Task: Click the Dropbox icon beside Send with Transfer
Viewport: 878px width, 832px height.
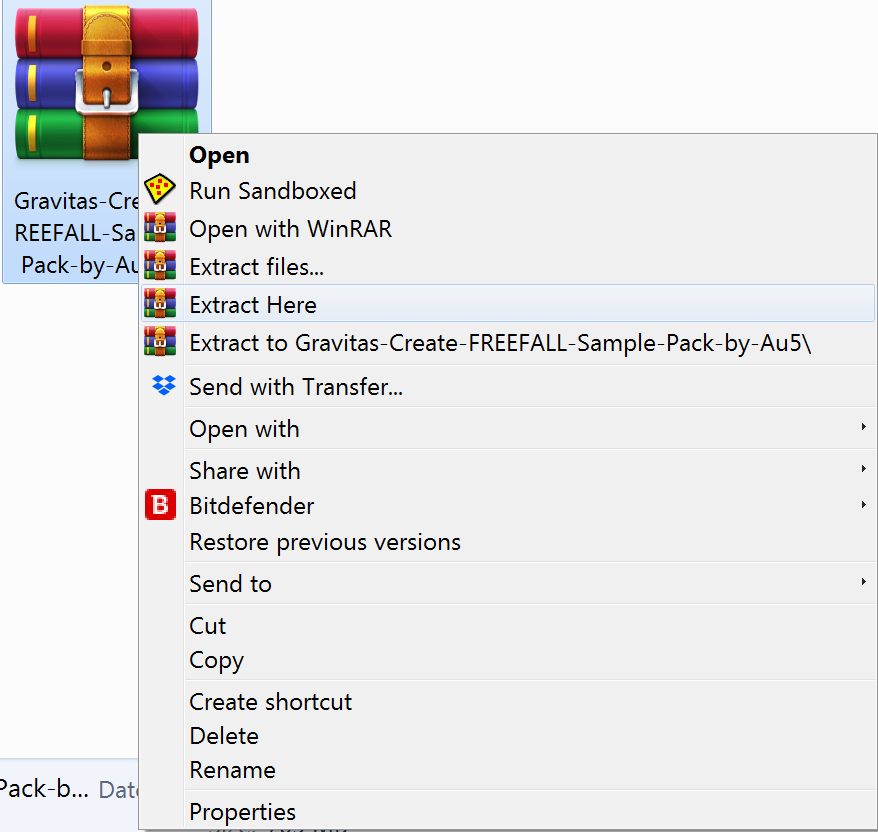Action: coord(164,385)
